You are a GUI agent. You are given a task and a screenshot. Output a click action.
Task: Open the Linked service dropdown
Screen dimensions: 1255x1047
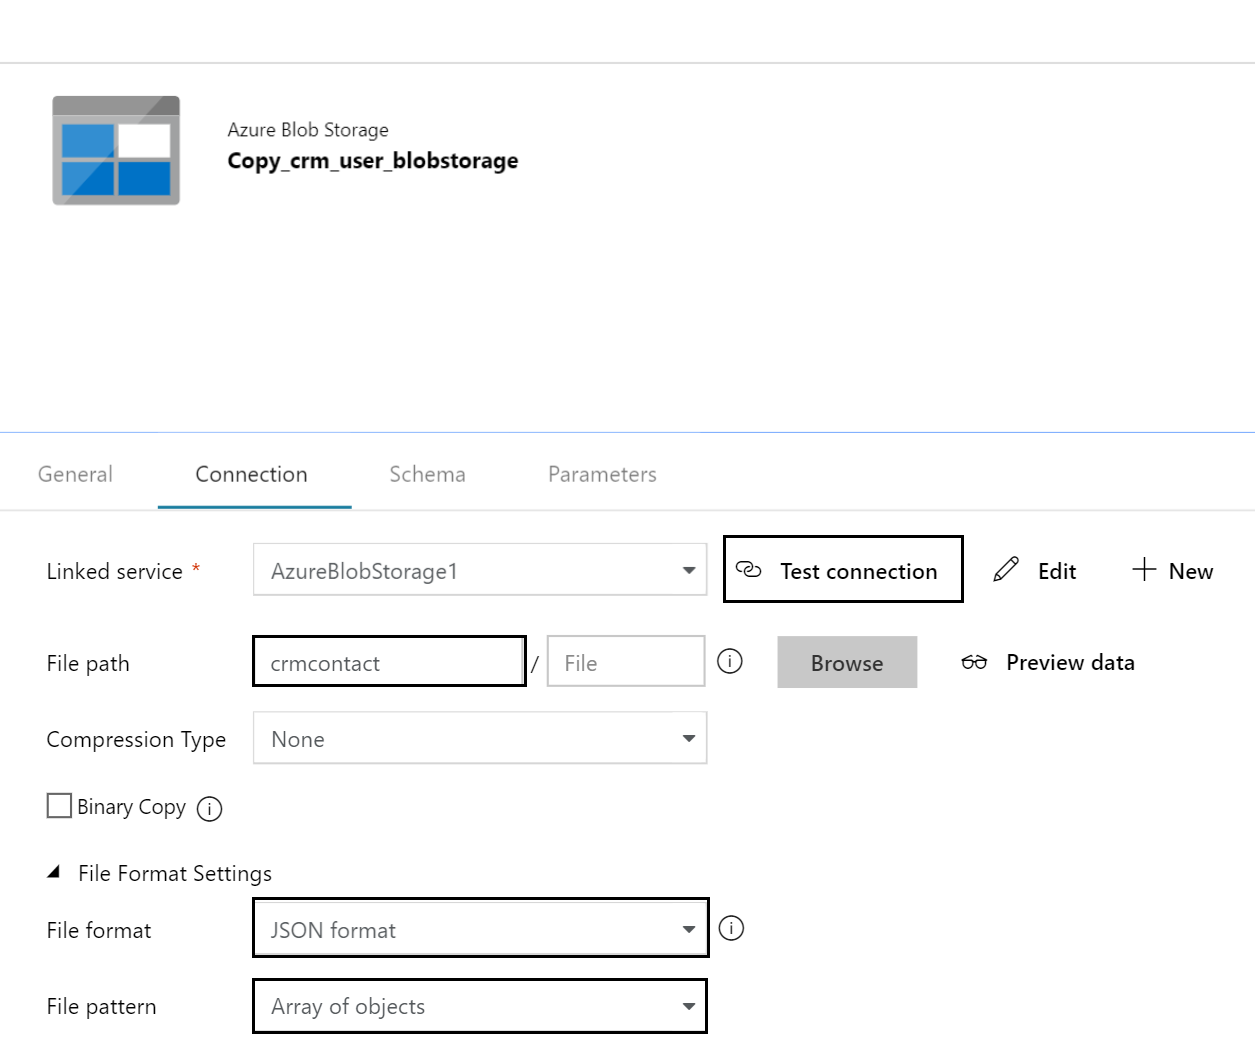pos(480,570)
